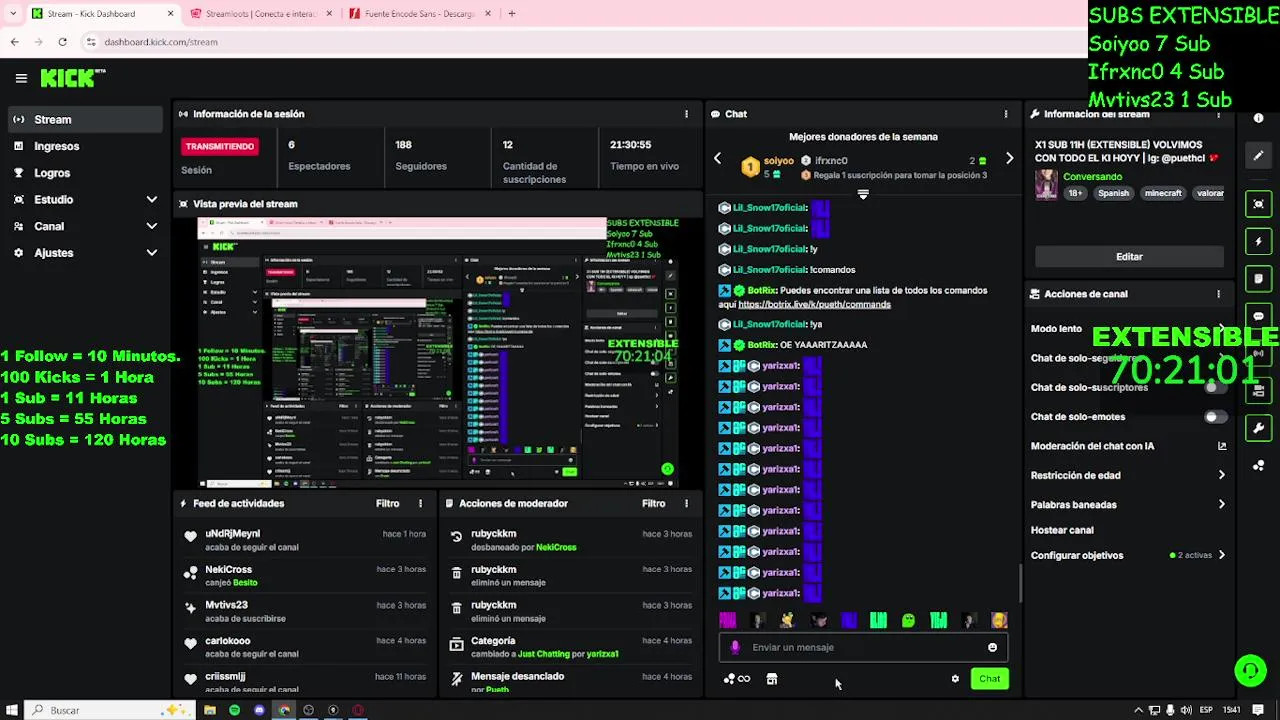1280x720 pixels.
Task: Open Filtro in Acciones de moderador
Action: [653, 504]
